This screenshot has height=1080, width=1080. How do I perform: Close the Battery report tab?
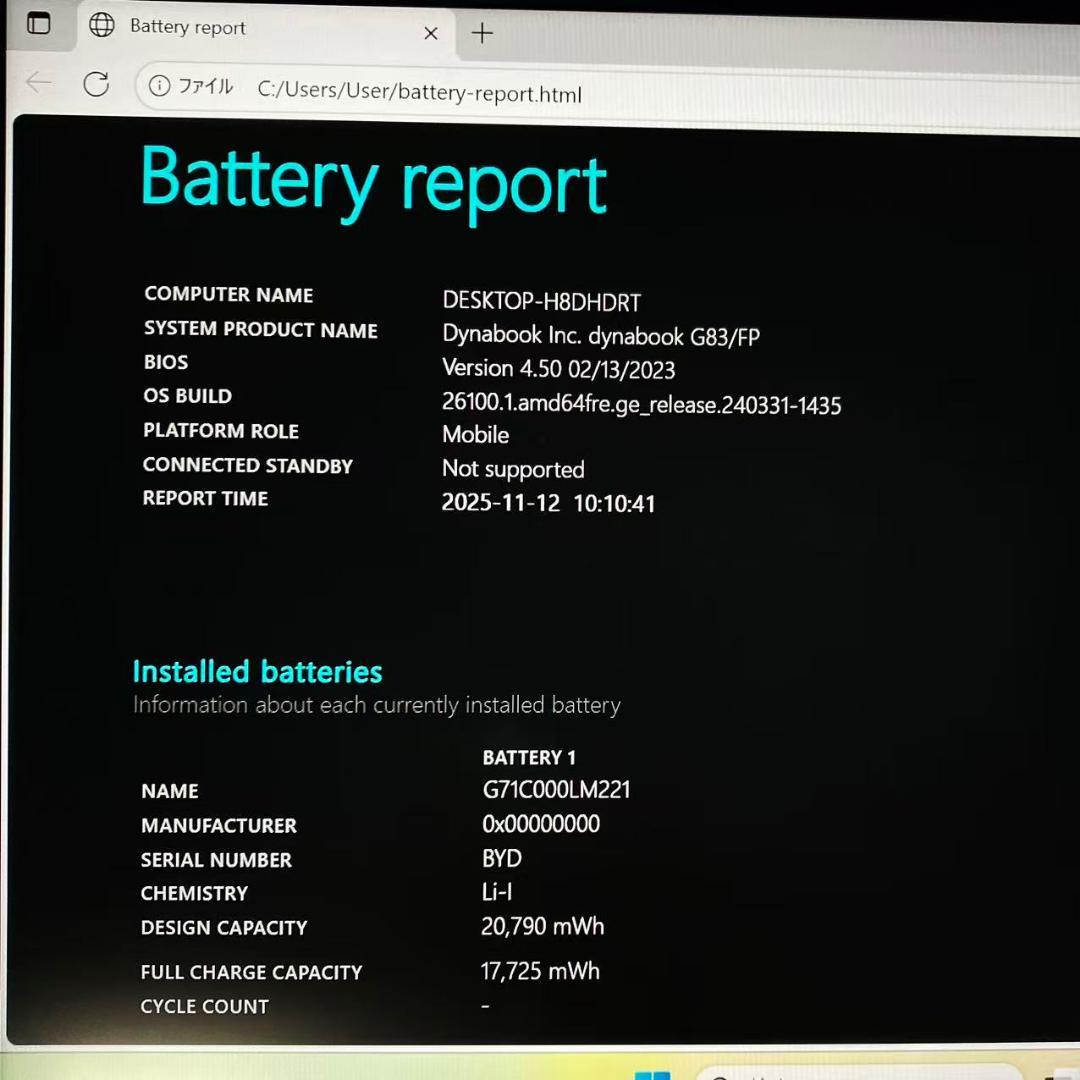pyautogui.click(x=431, y=33)
